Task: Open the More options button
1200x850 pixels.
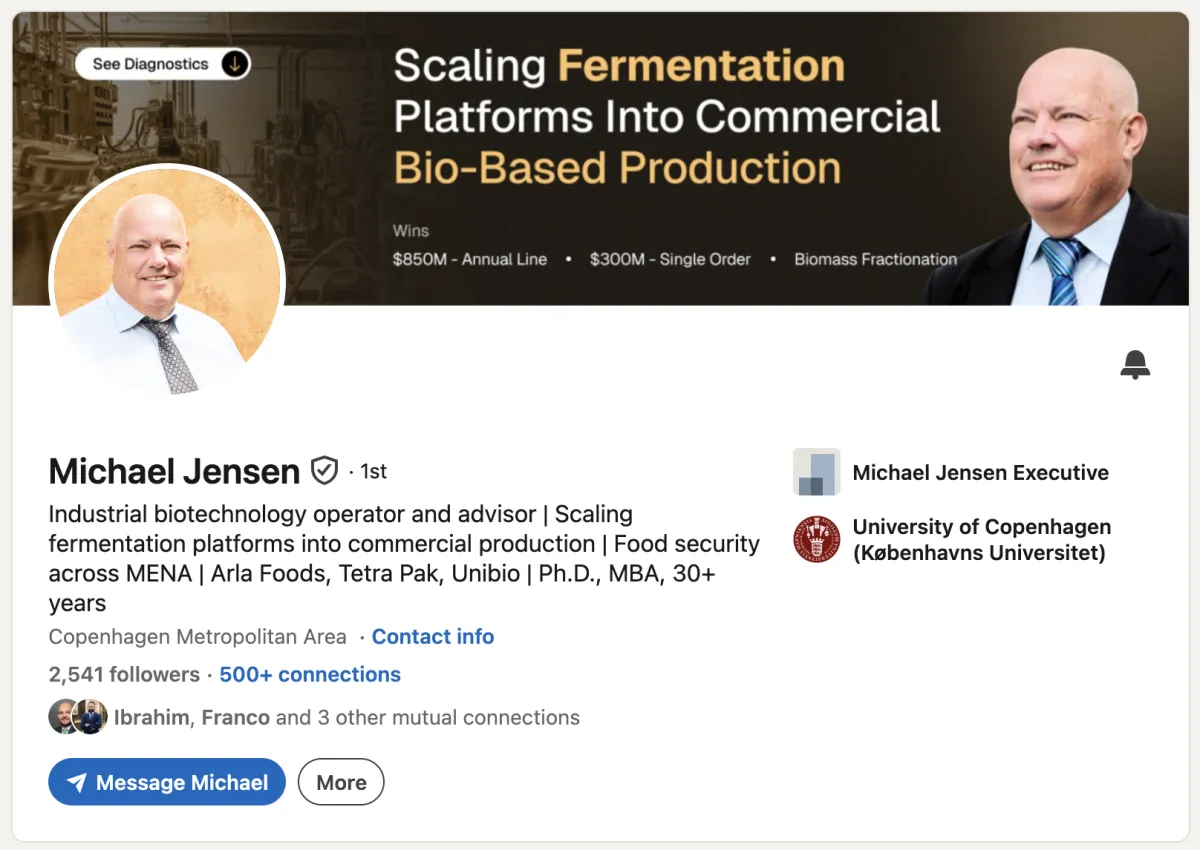Action: pos(341,782)
